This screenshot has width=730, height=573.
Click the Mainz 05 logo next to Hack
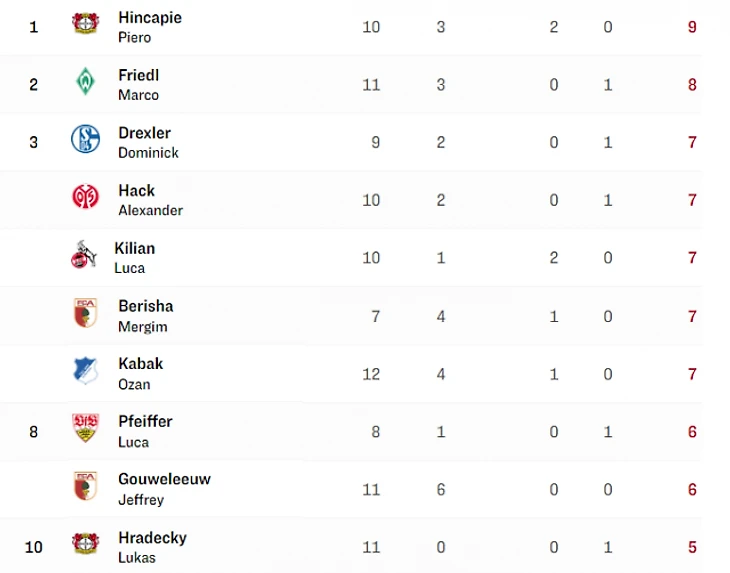click(x=86, y=196)
